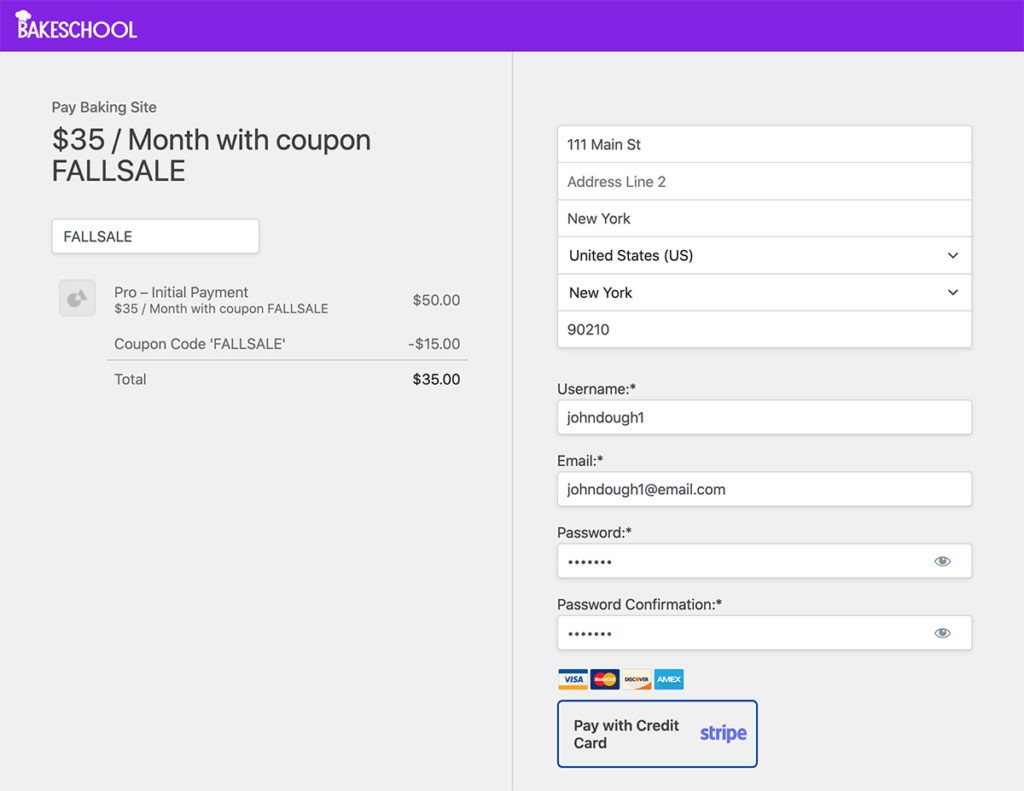Click the BakeSchool logo
Screen dimensions: 1024x791
76,26
